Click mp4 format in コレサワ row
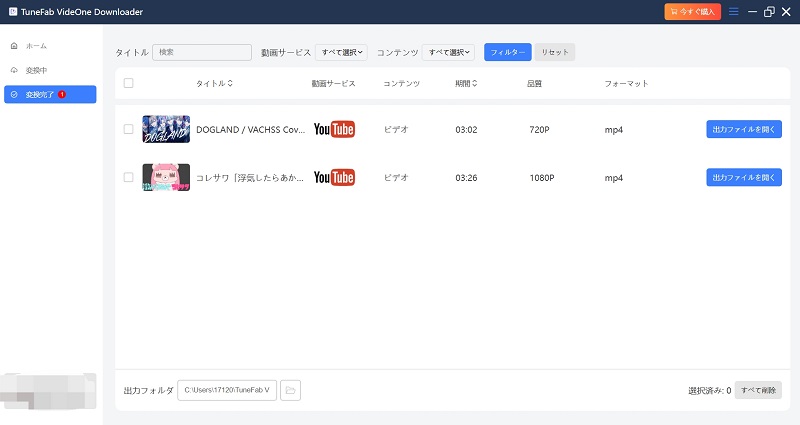Screen dimensions: 800x425 pyautogui.click(x=614, y=178)
